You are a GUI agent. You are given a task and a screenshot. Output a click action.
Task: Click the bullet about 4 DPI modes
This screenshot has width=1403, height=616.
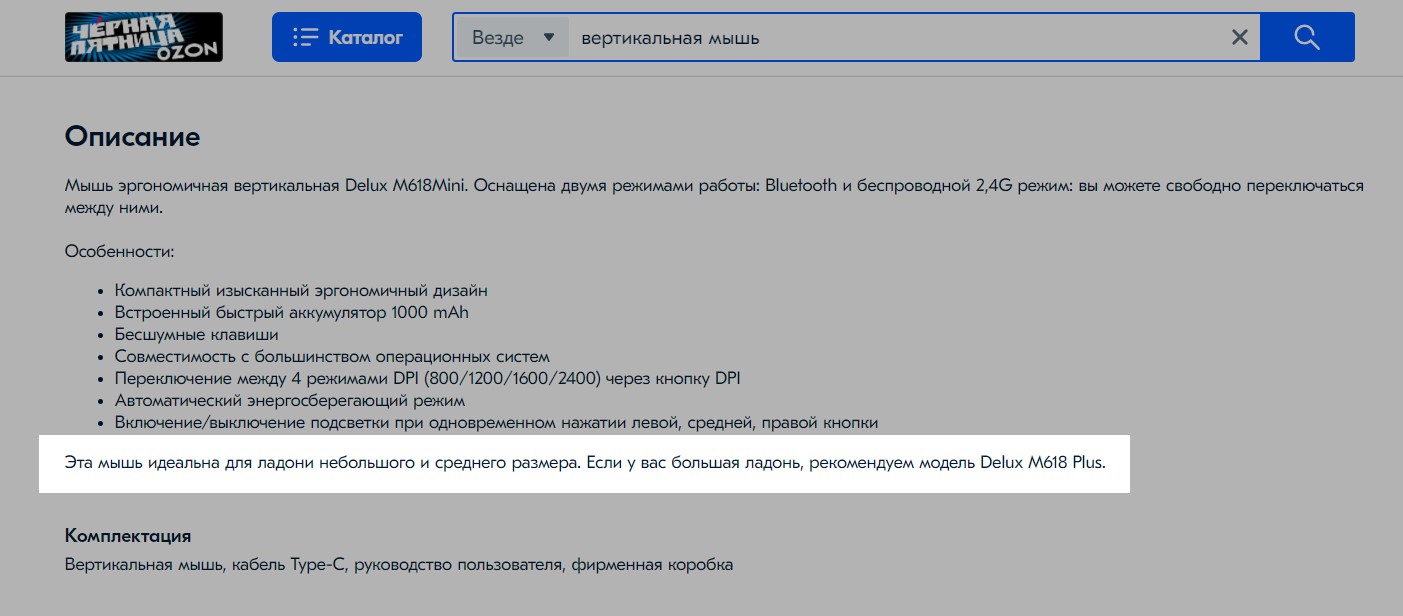(427, 378)
